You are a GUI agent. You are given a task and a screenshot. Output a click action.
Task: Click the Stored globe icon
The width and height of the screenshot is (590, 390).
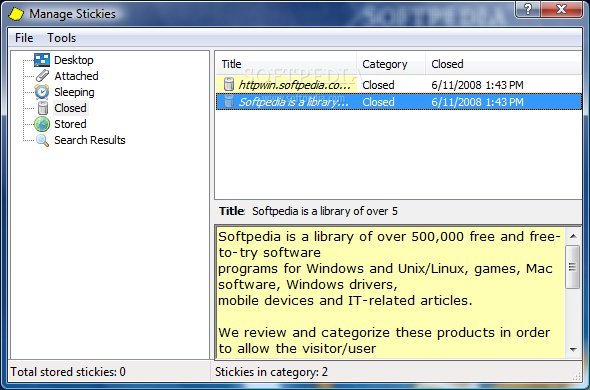pyautogui.click(x=42, y=124)
